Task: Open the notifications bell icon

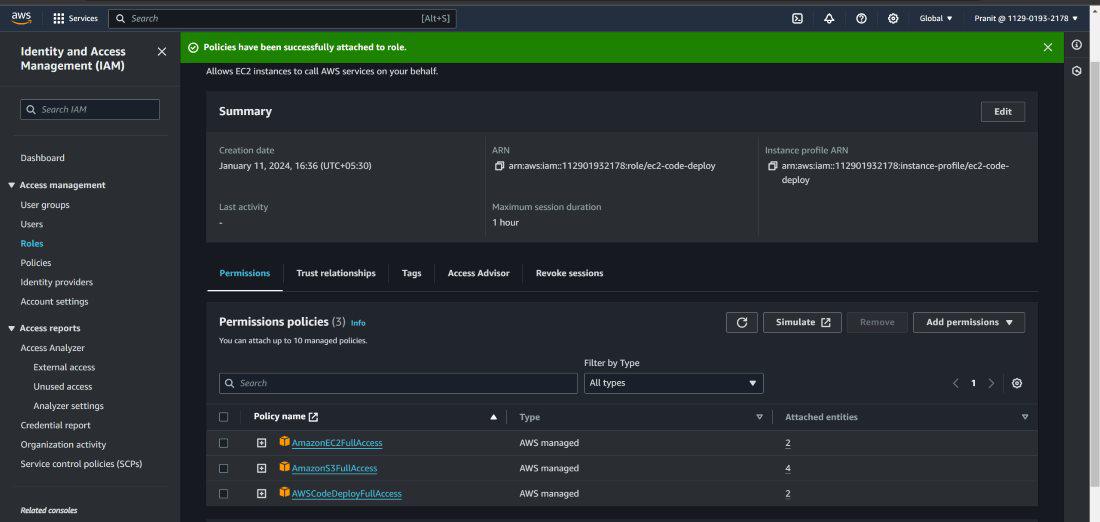Action: (829, 18)
